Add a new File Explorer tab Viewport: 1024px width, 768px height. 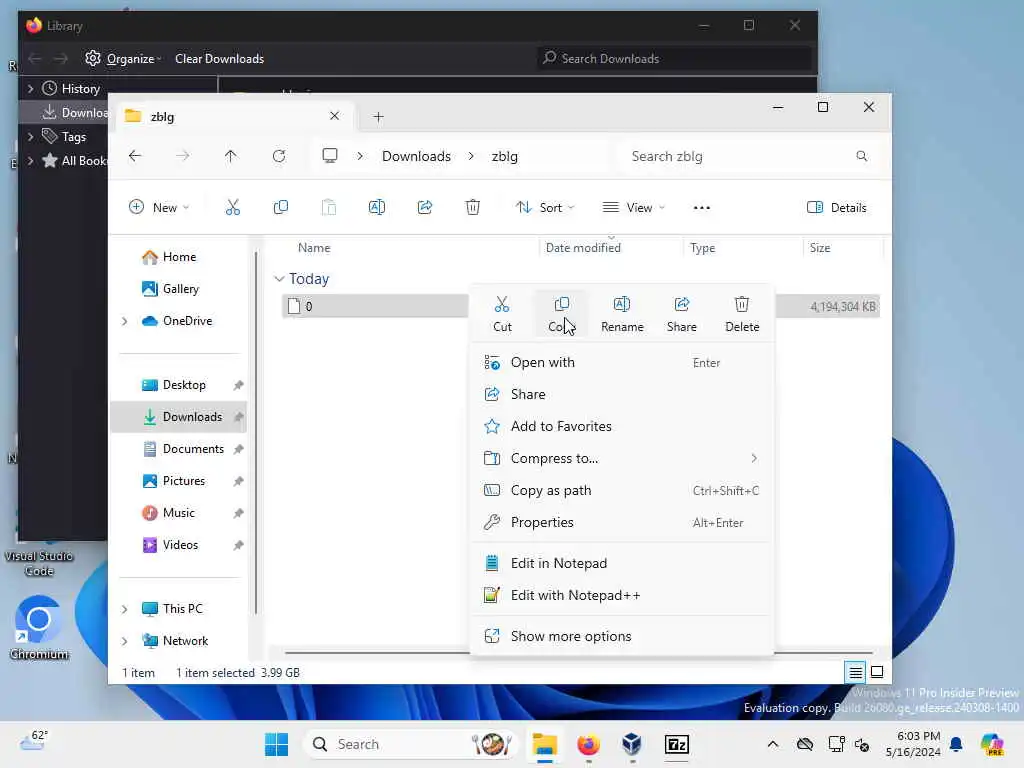tap(378, 117)
